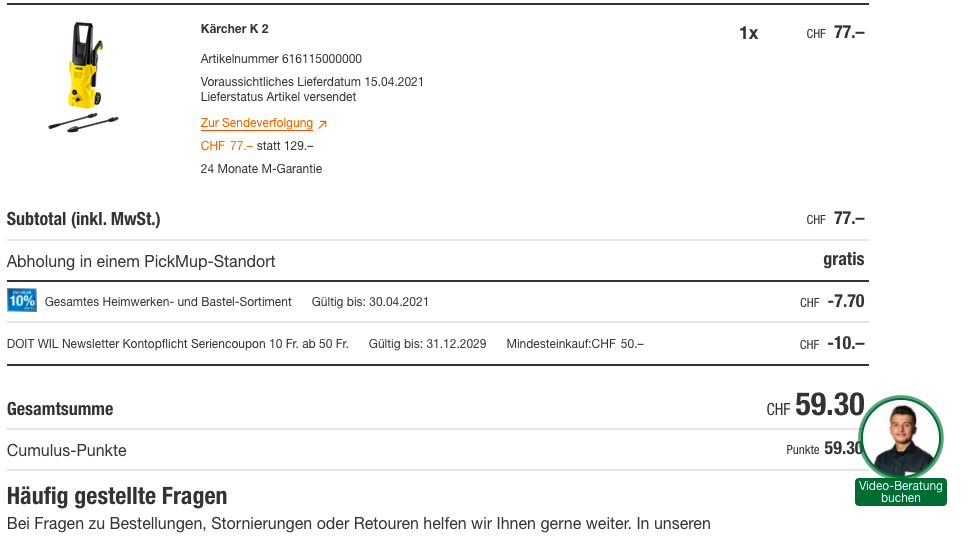Click the DOIT WIL Newsletter coupon description
Viewport: 971px width, 536px height.
[x=177, y=344]
